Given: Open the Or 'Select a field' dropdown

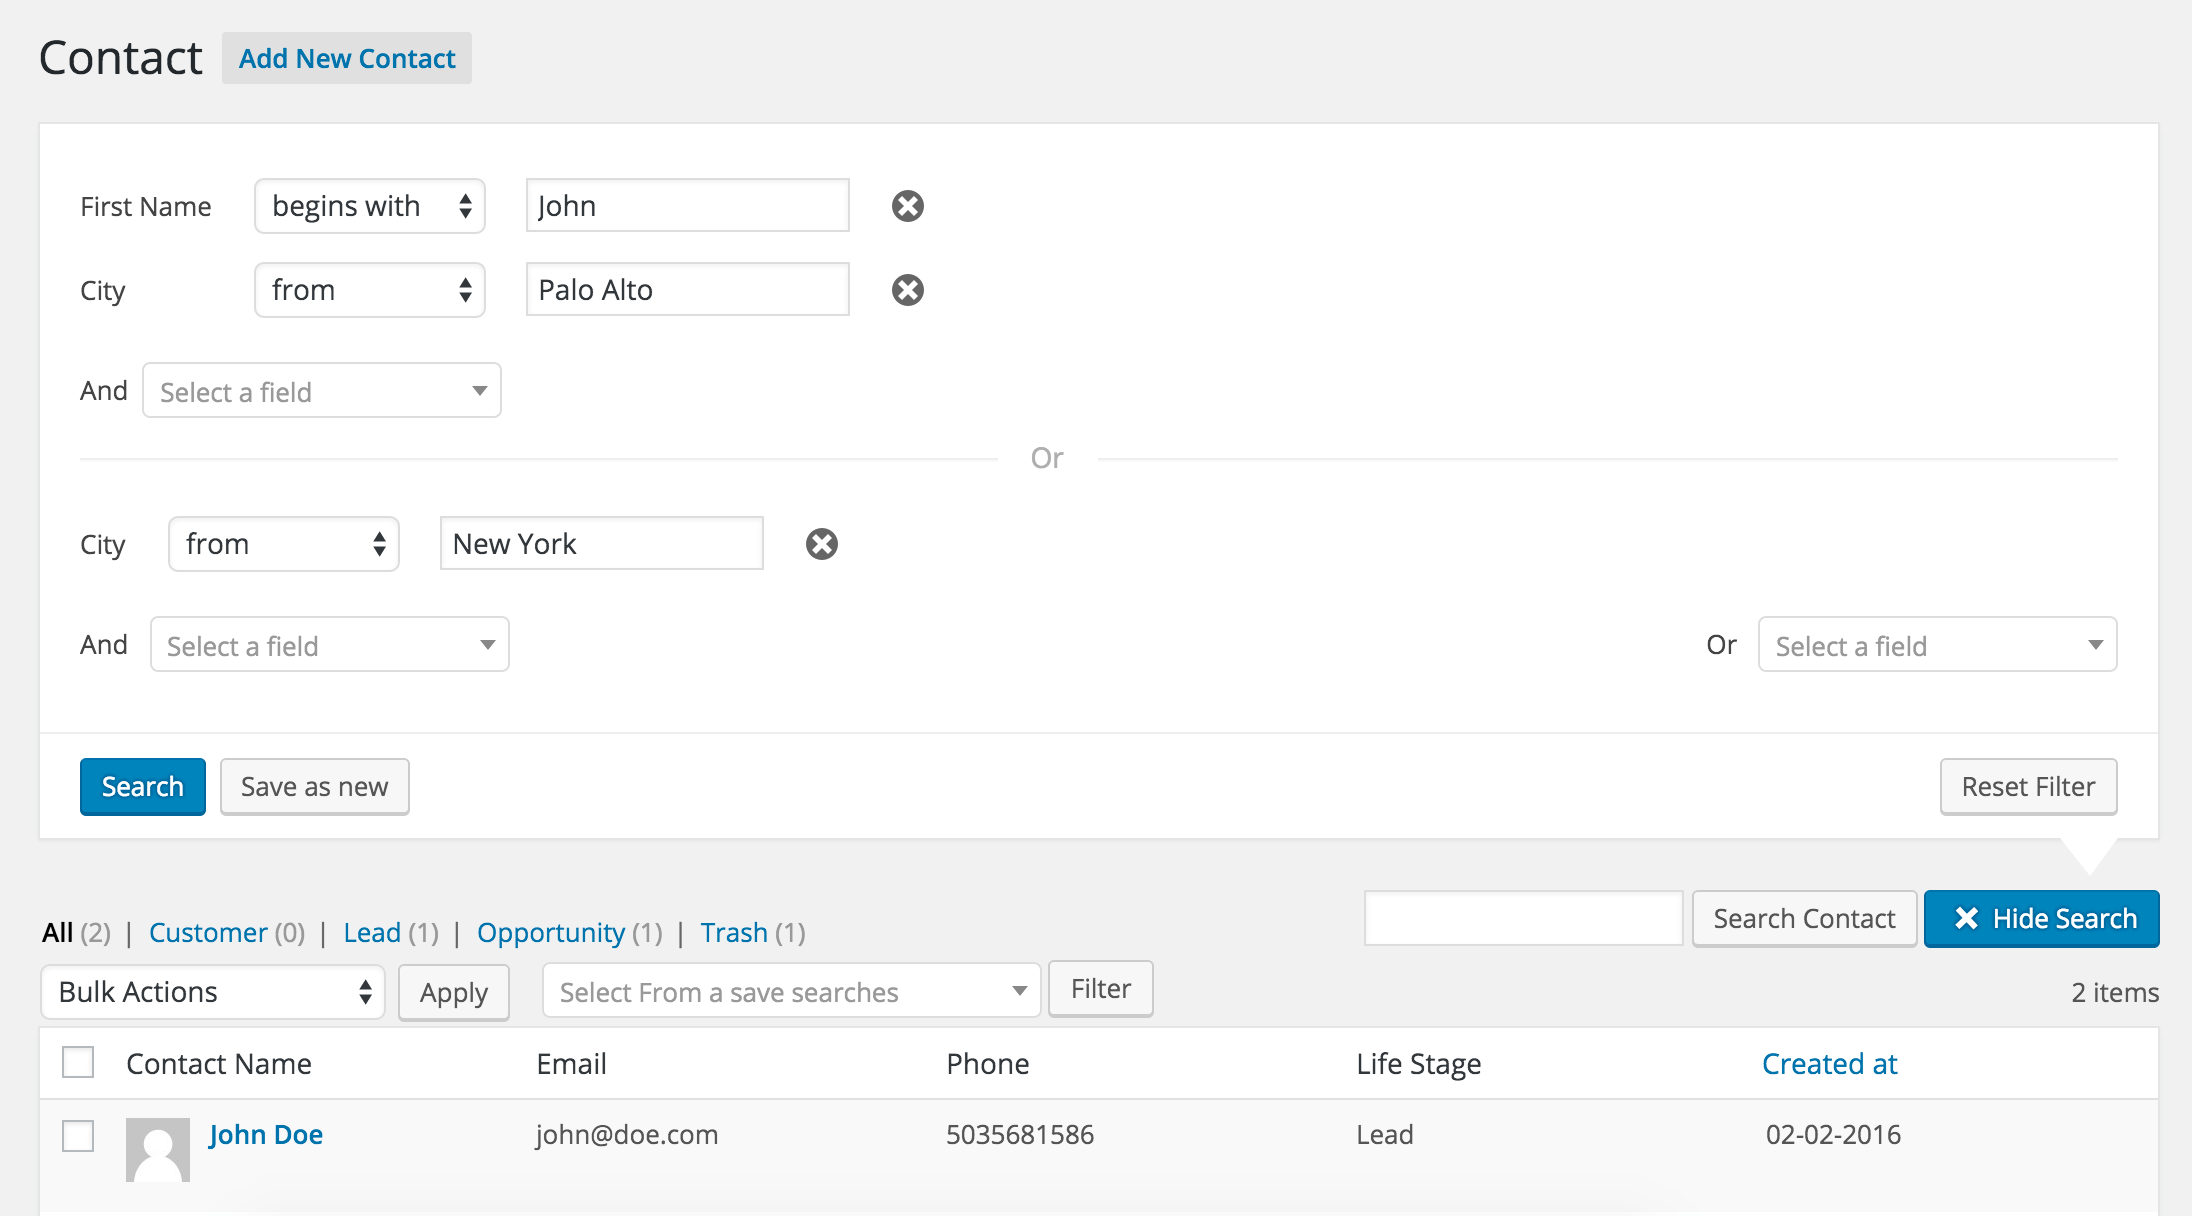Looking at the screenshot, I should [1936, 645].
